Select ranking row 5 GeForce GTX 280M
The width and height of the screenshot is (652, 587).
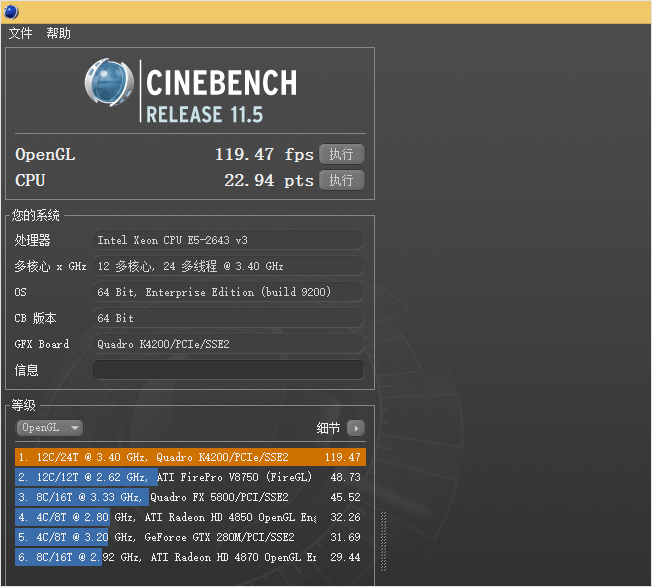click(x=190, y=537)
